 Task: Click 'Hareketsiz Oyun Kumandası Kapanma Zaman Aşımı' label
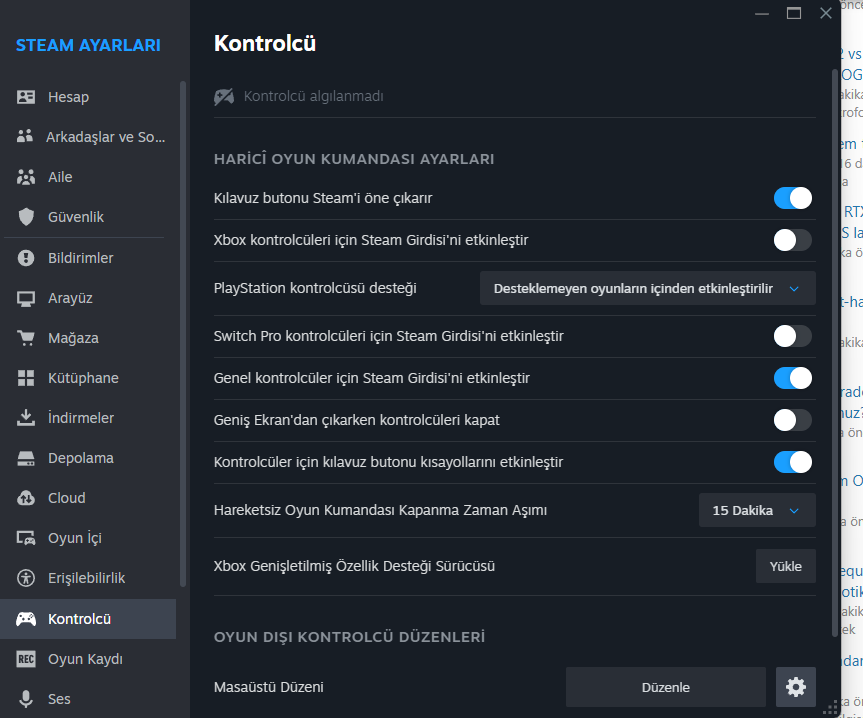pyautogui.click(x=380, y=510)
